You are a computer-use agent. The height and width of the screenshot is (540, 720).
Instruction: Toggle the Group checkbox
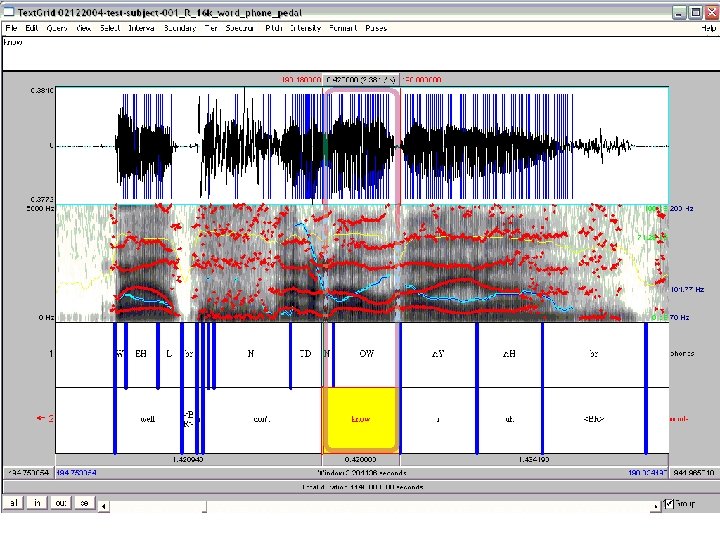(x=669, y=504)
